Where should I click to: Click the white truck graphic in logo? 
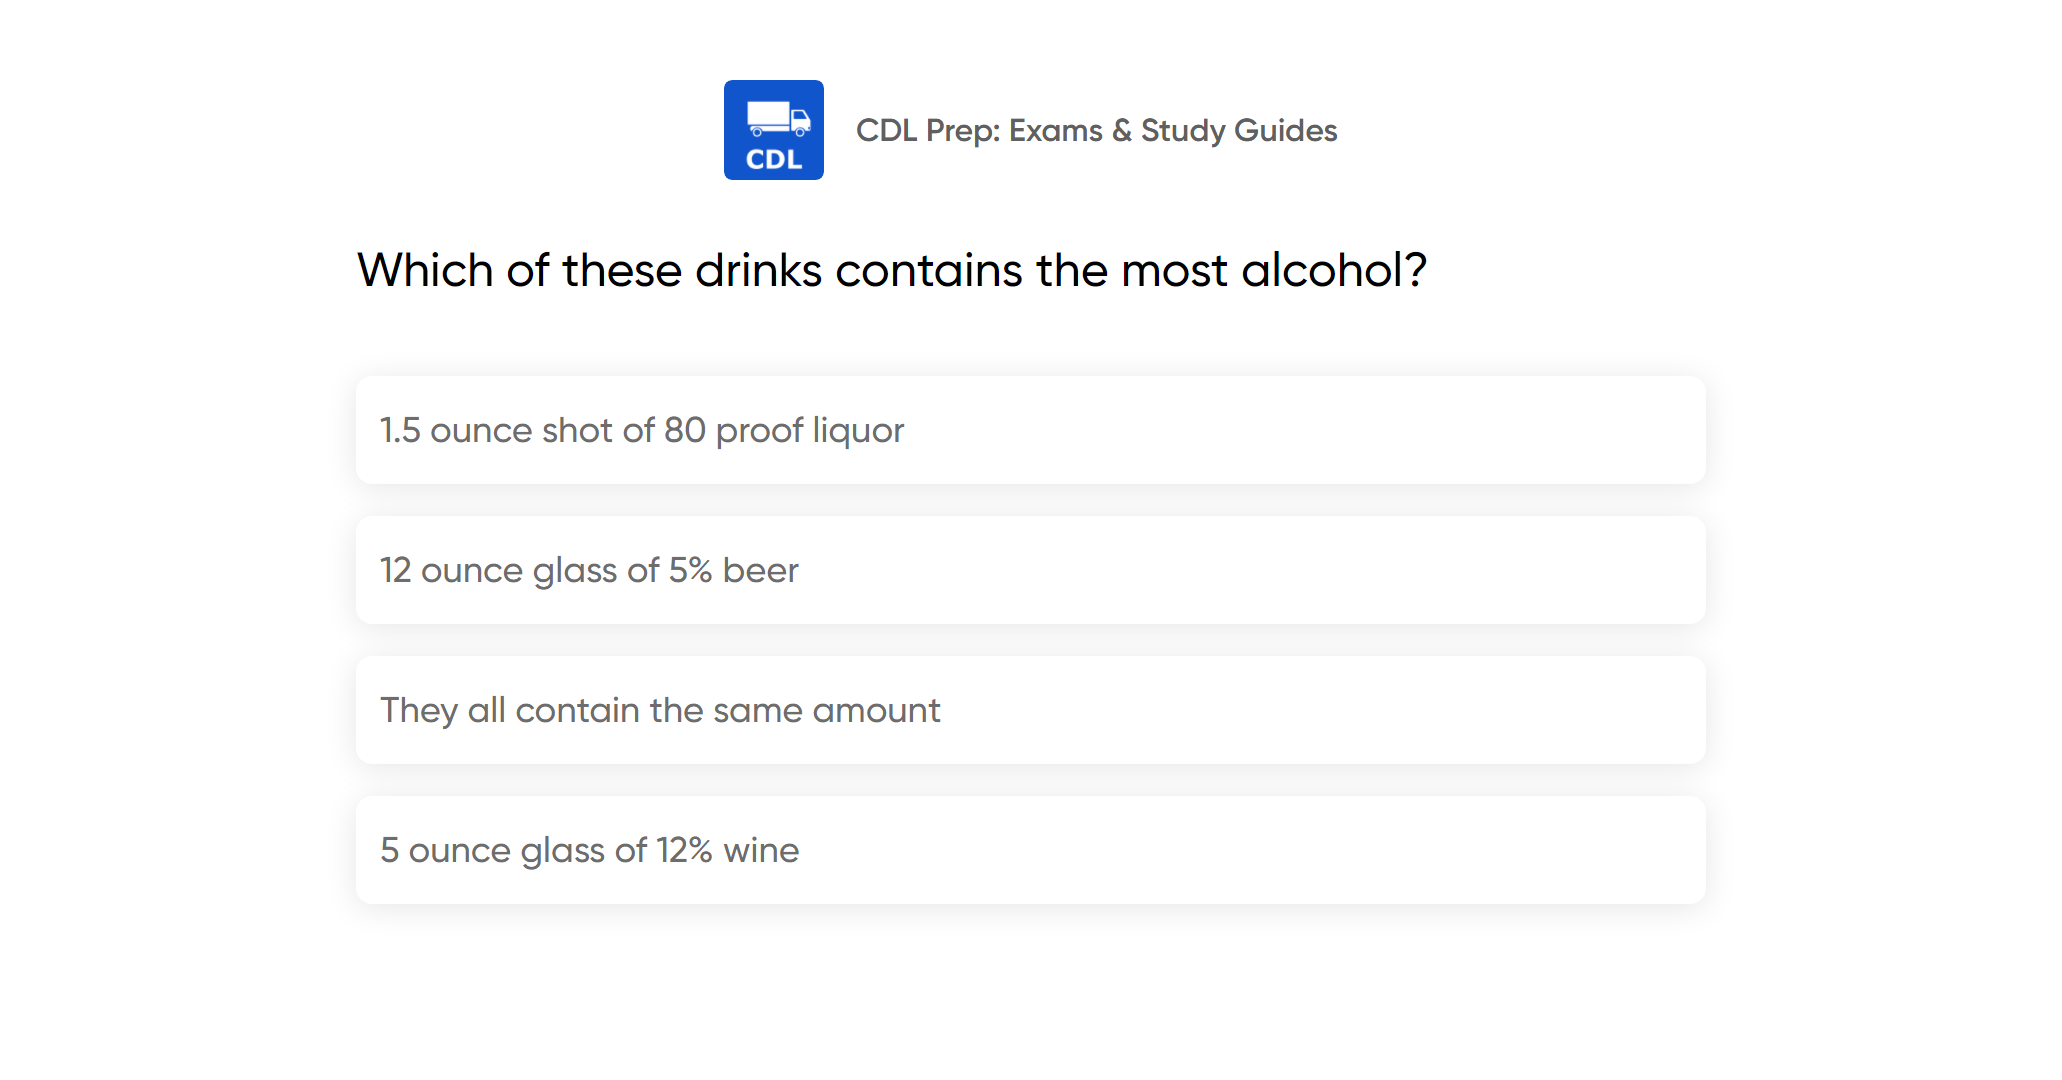click(777, 118)
